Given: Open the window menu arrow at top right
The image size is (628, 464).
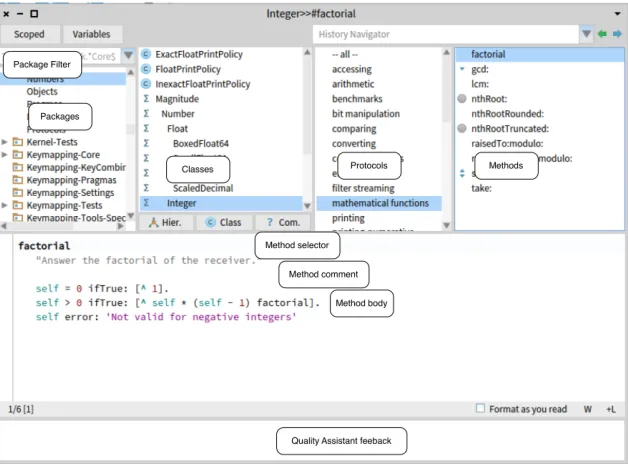Looking at the screenshot, I should (x=617, y=14).
